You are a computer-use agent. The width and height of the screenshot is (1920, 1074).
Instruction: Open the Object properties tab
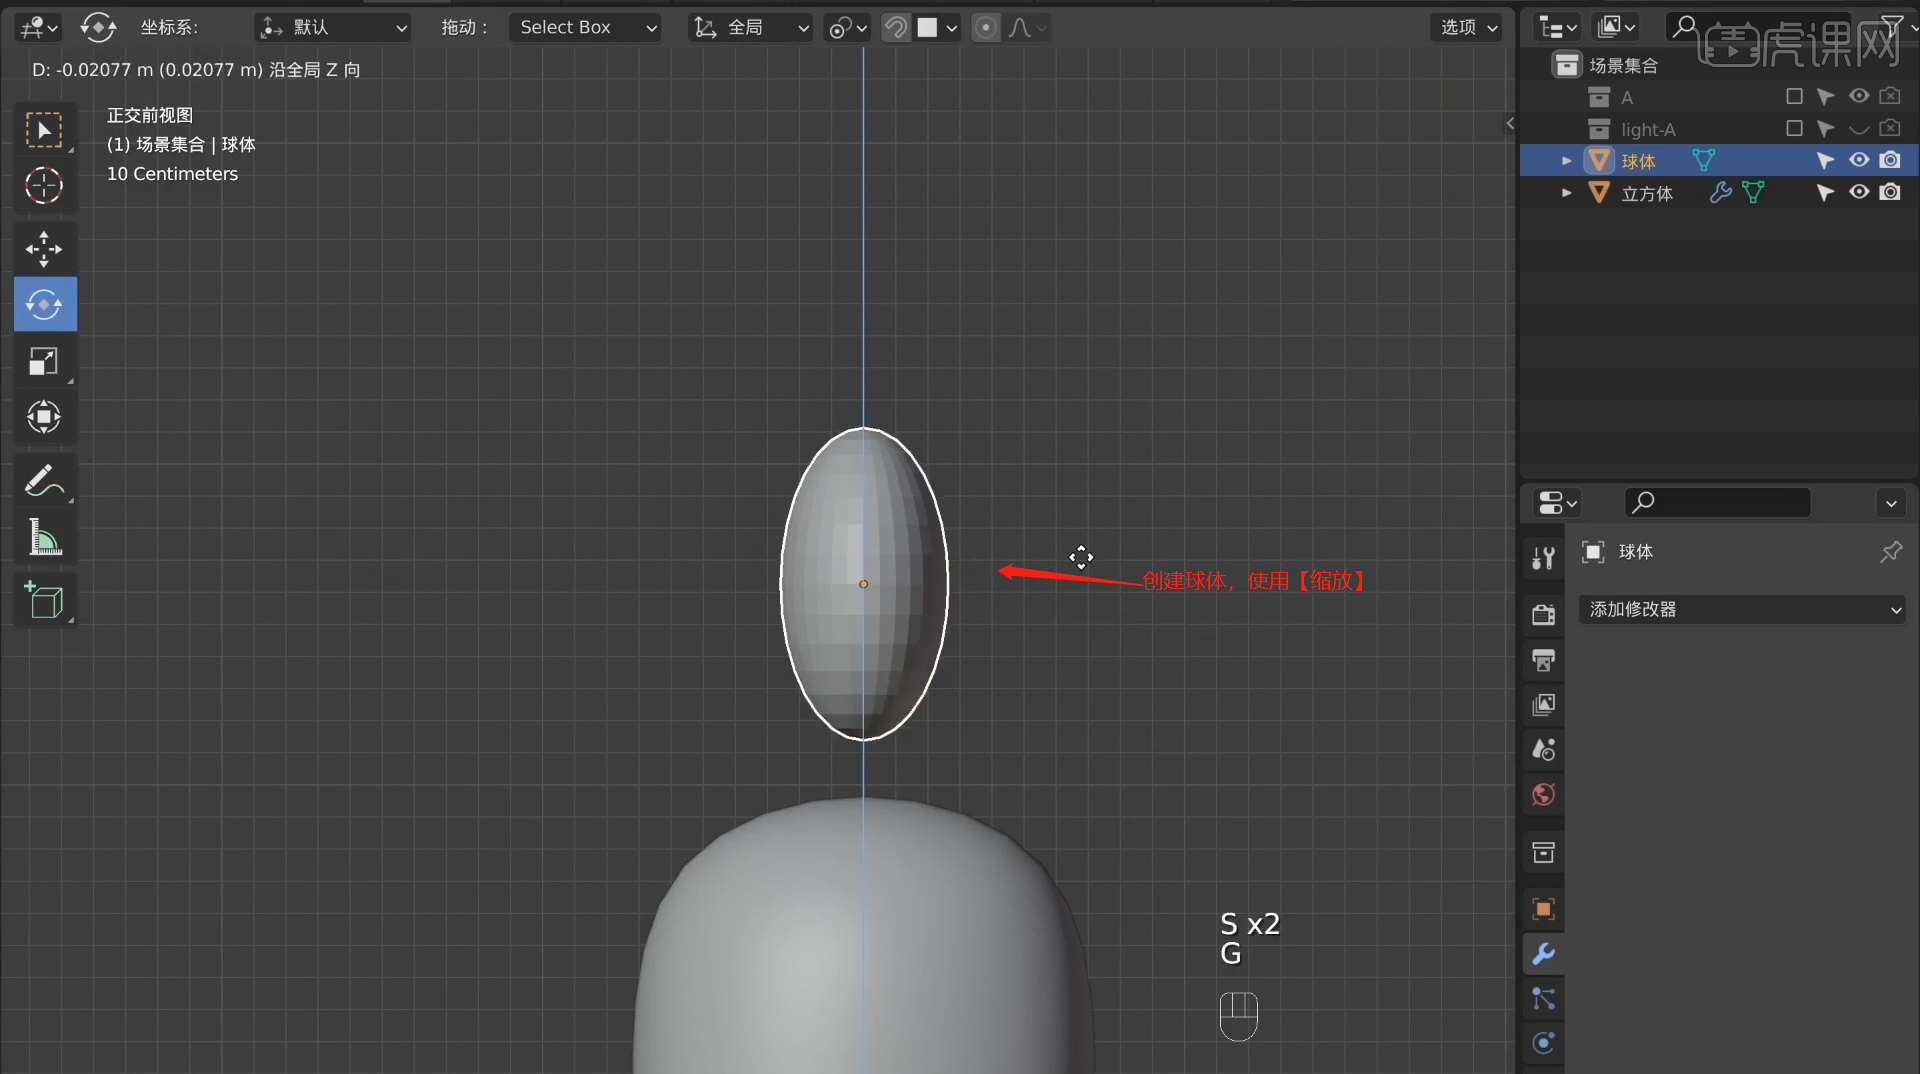tap(1543, 909)
